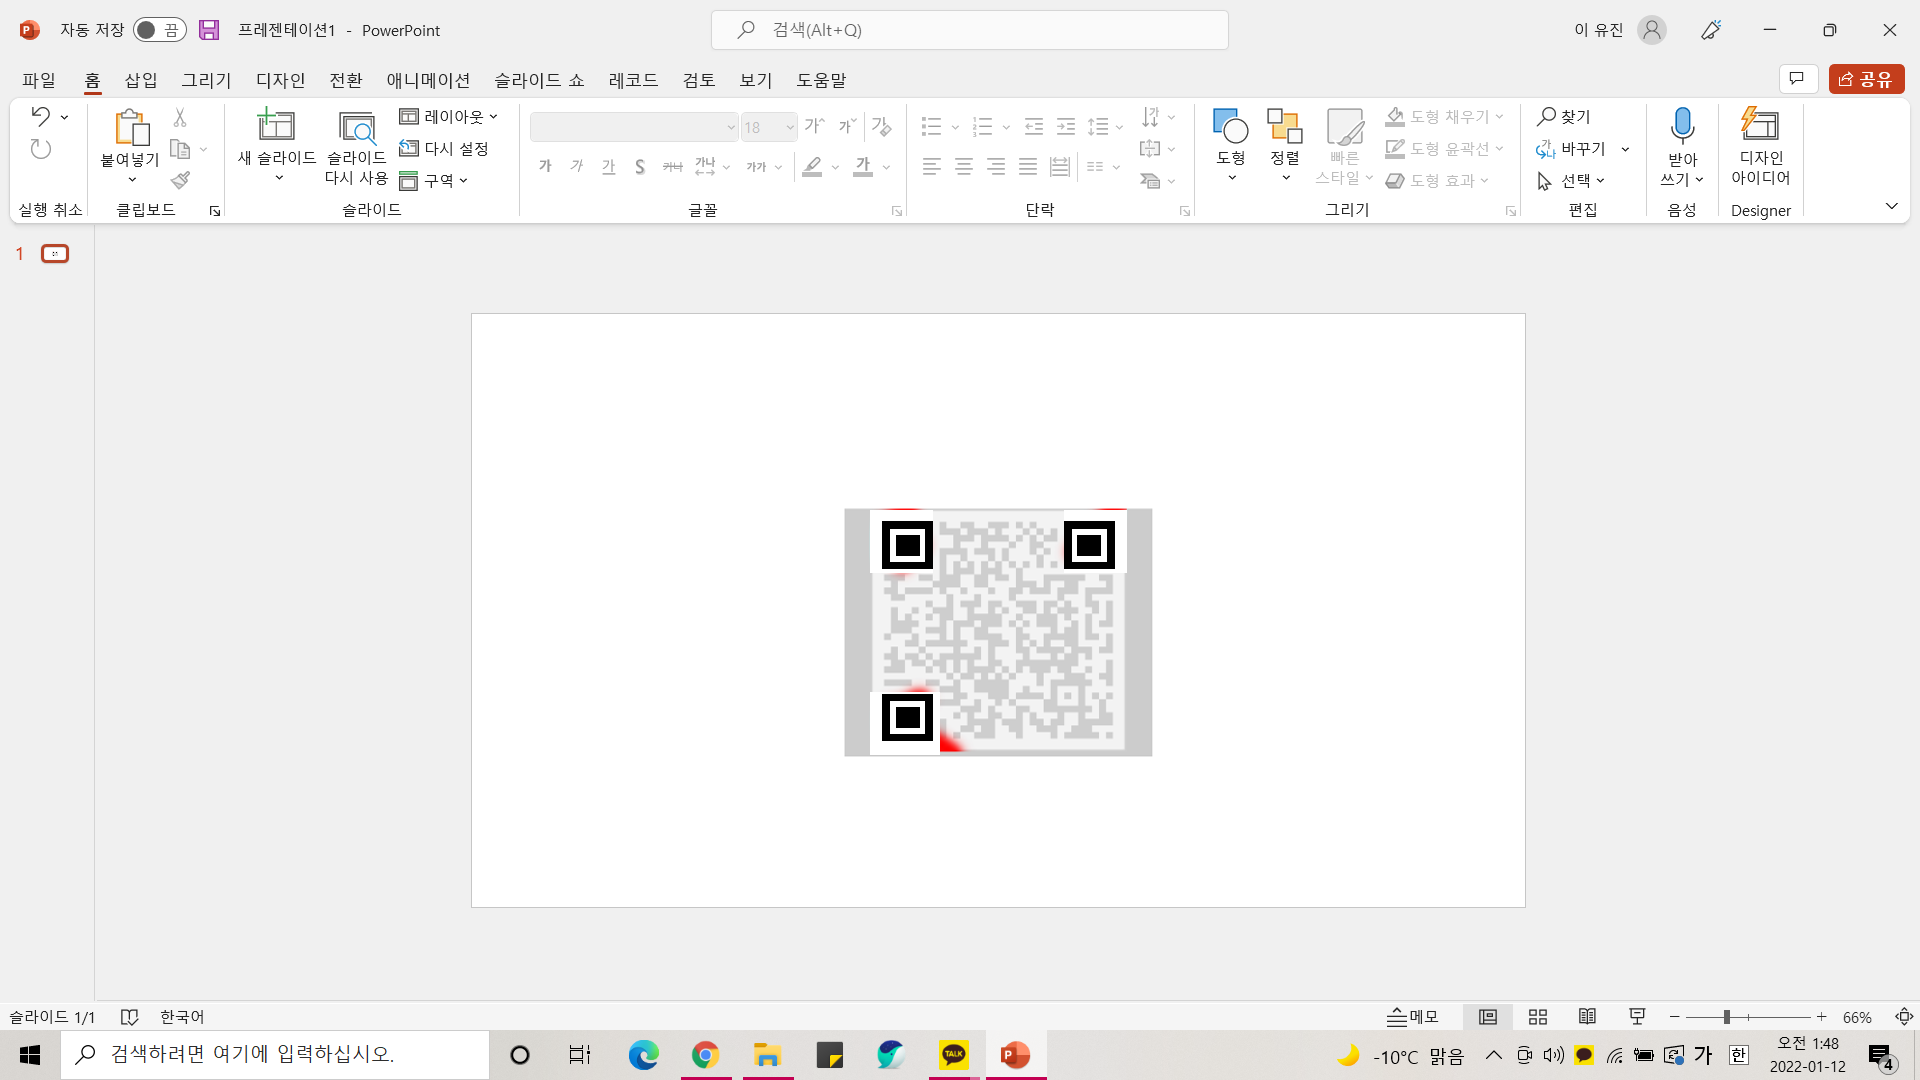
Task: Open font size 18 dropdown
Action: 789,127
